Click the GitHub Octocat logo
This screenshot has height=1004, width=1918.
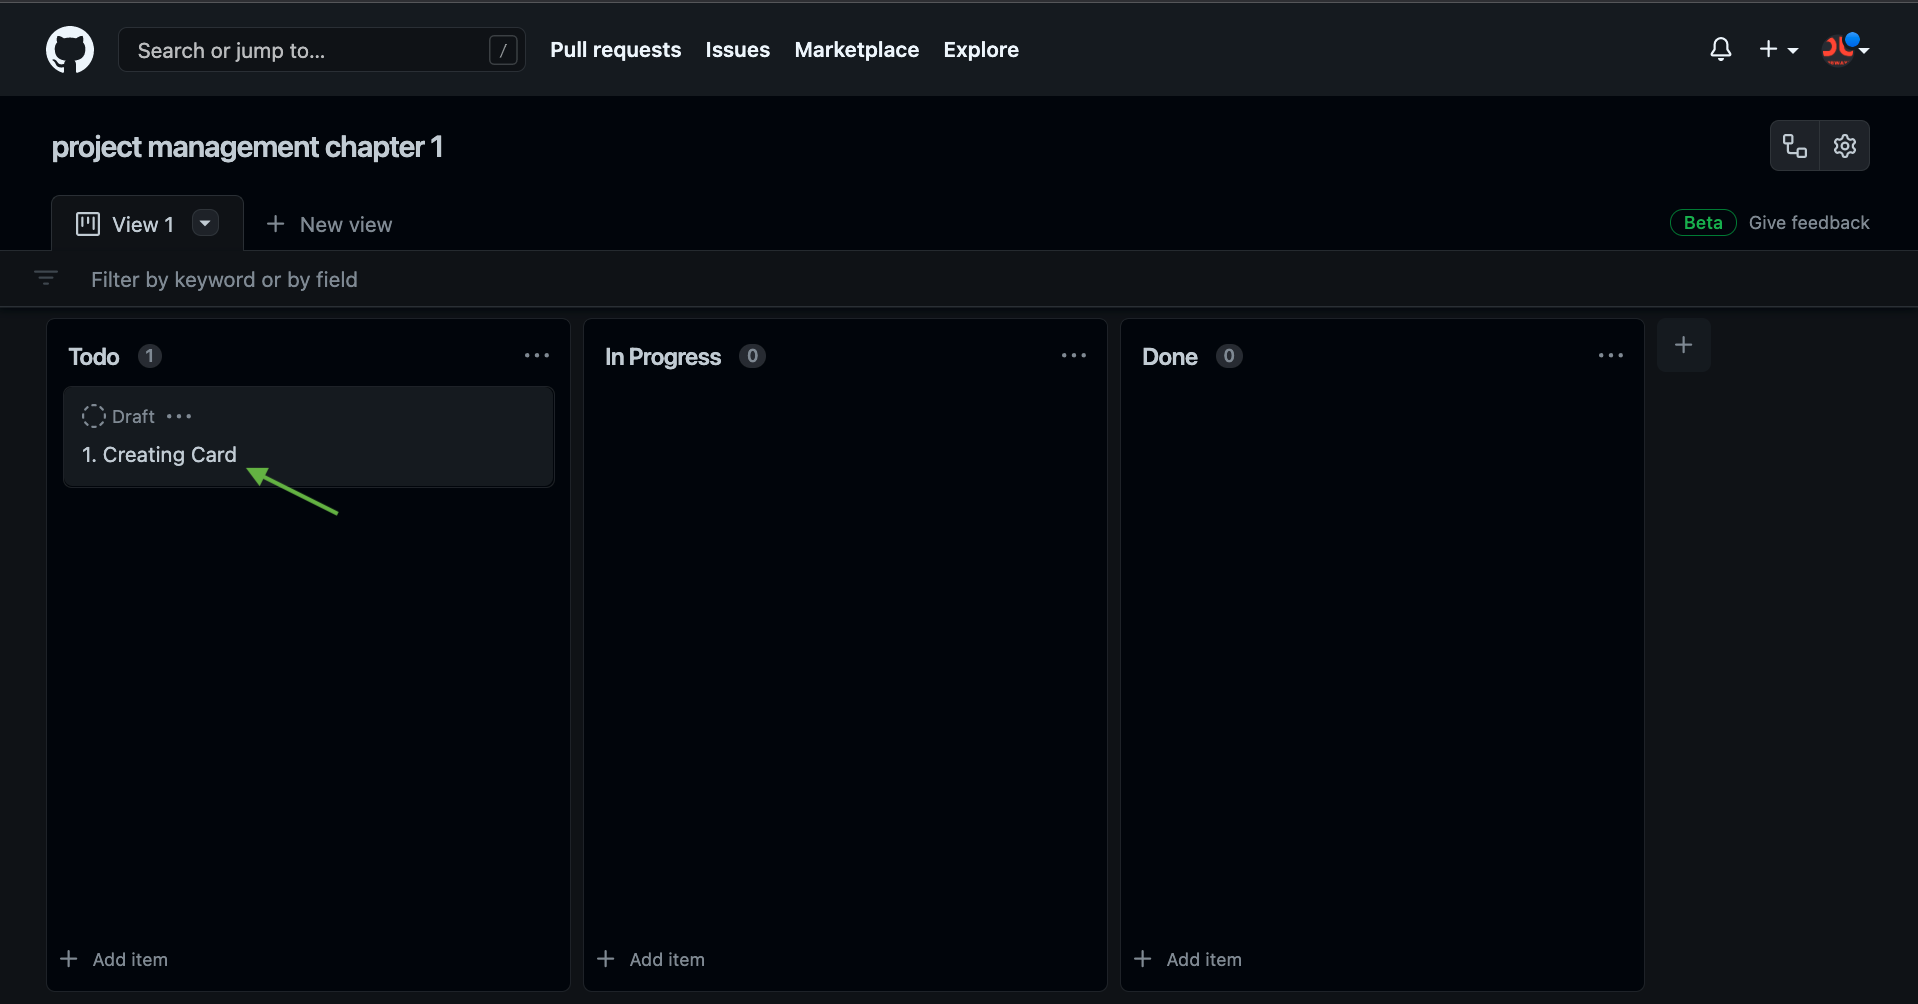70,50
